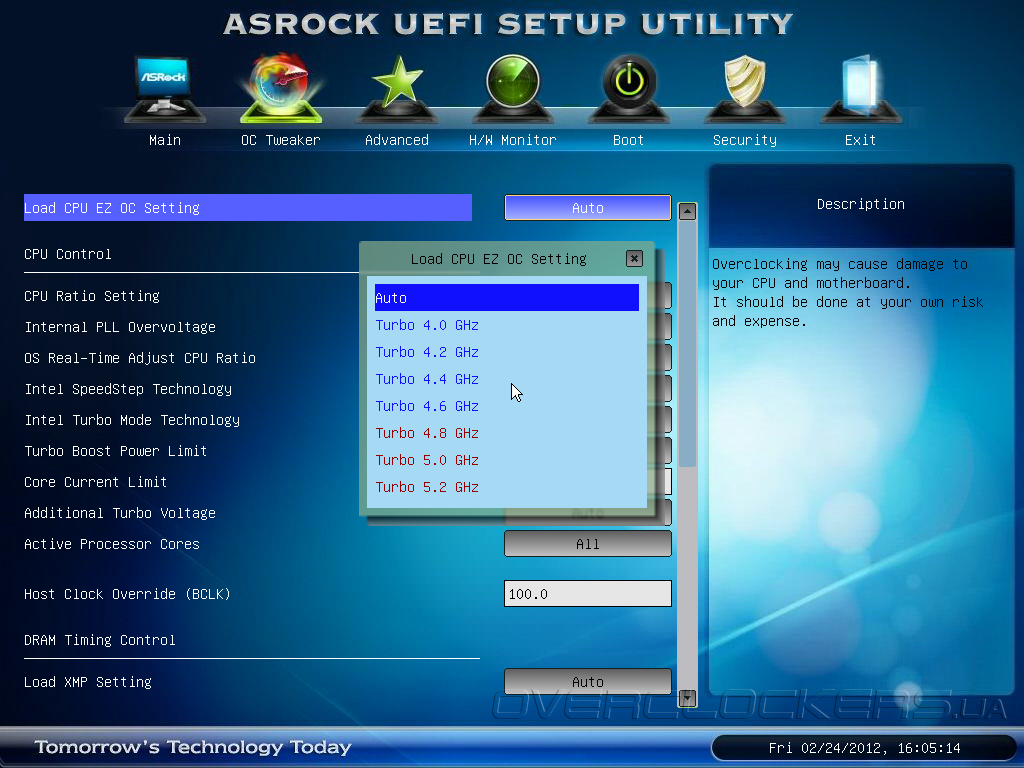The image size is (1024, 768).
Task: Select the Boot power icon
Action: point(629,88)
